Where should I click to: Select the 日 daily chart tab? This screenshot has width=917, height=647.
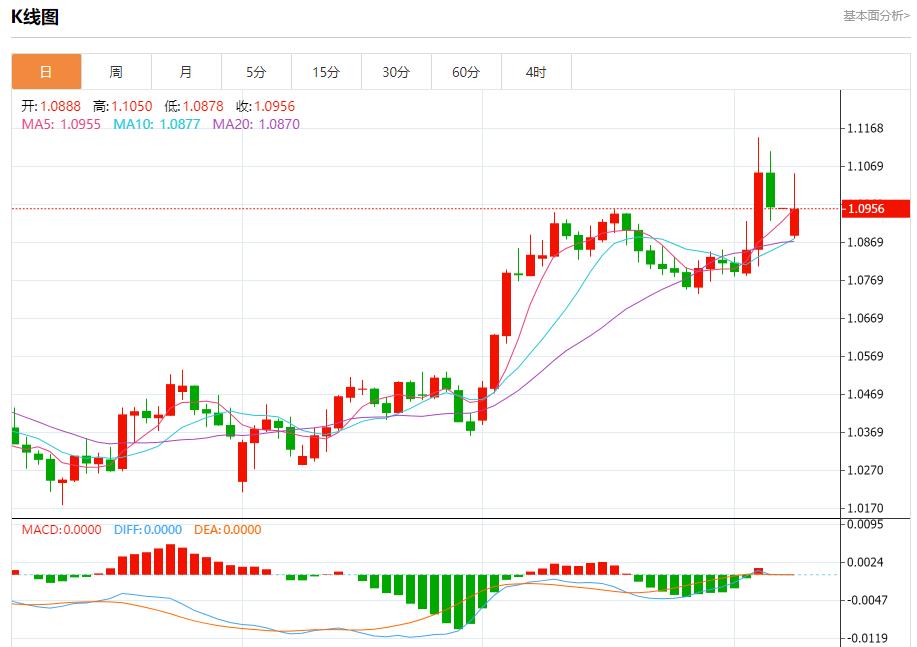[46, 72]
